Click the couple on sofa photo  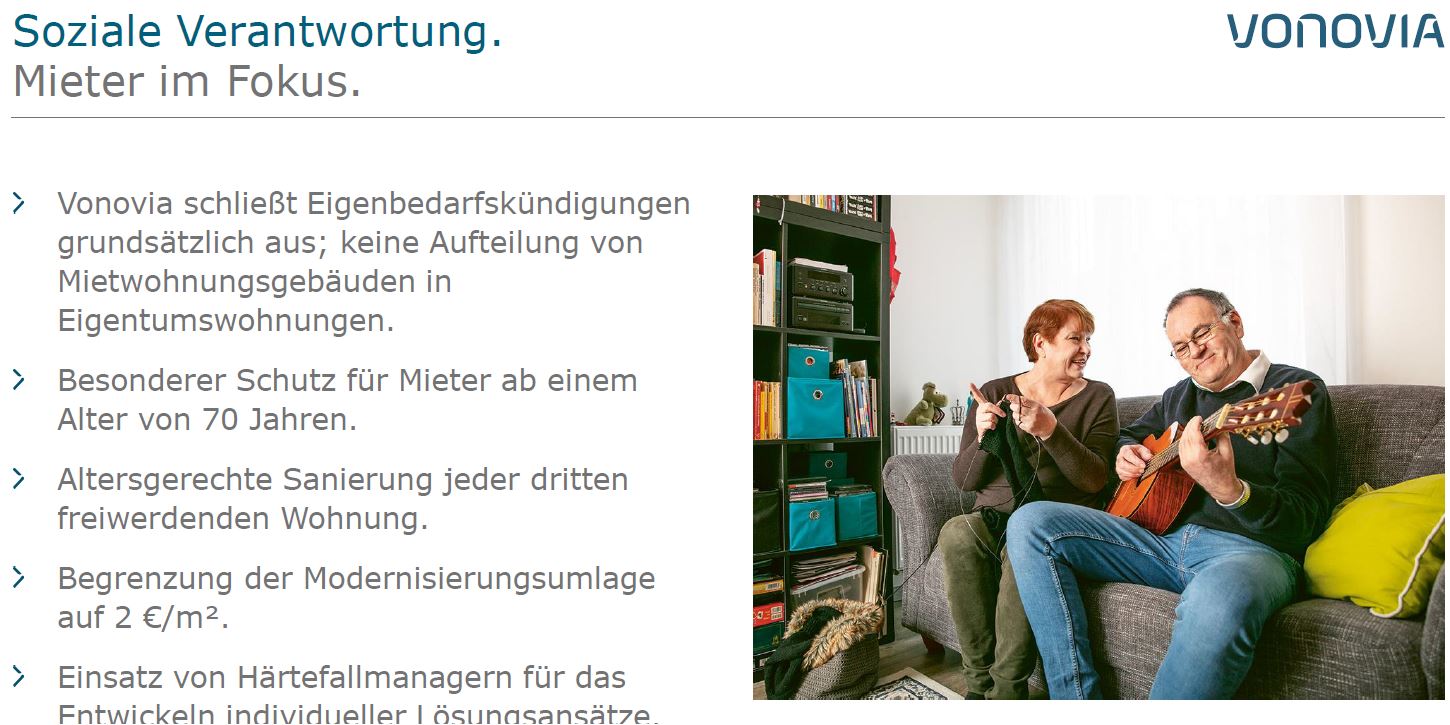[1099, 447]
